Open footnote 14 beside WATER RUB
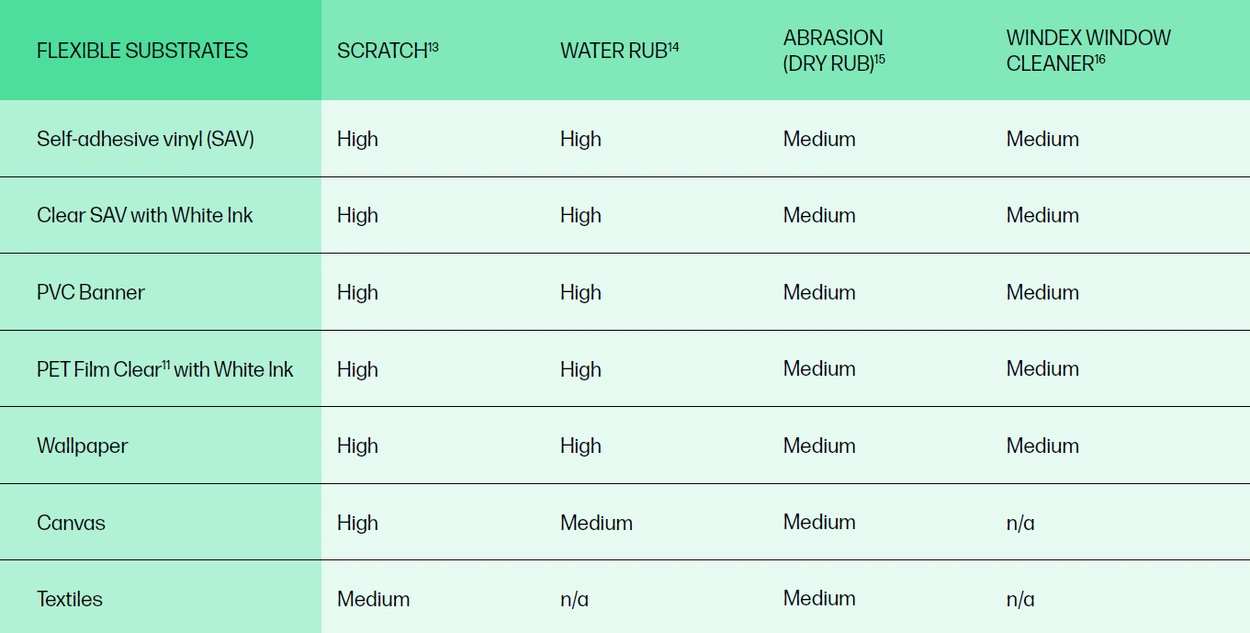 coord(673,46)
